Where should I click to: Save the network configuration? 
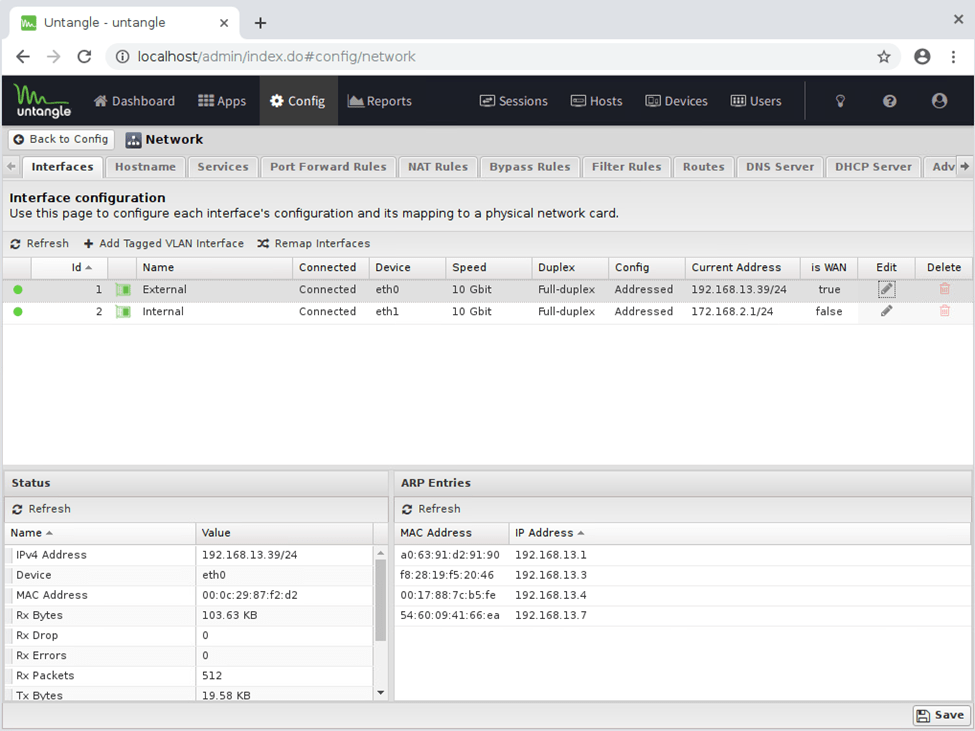click(x=941, y=715)
